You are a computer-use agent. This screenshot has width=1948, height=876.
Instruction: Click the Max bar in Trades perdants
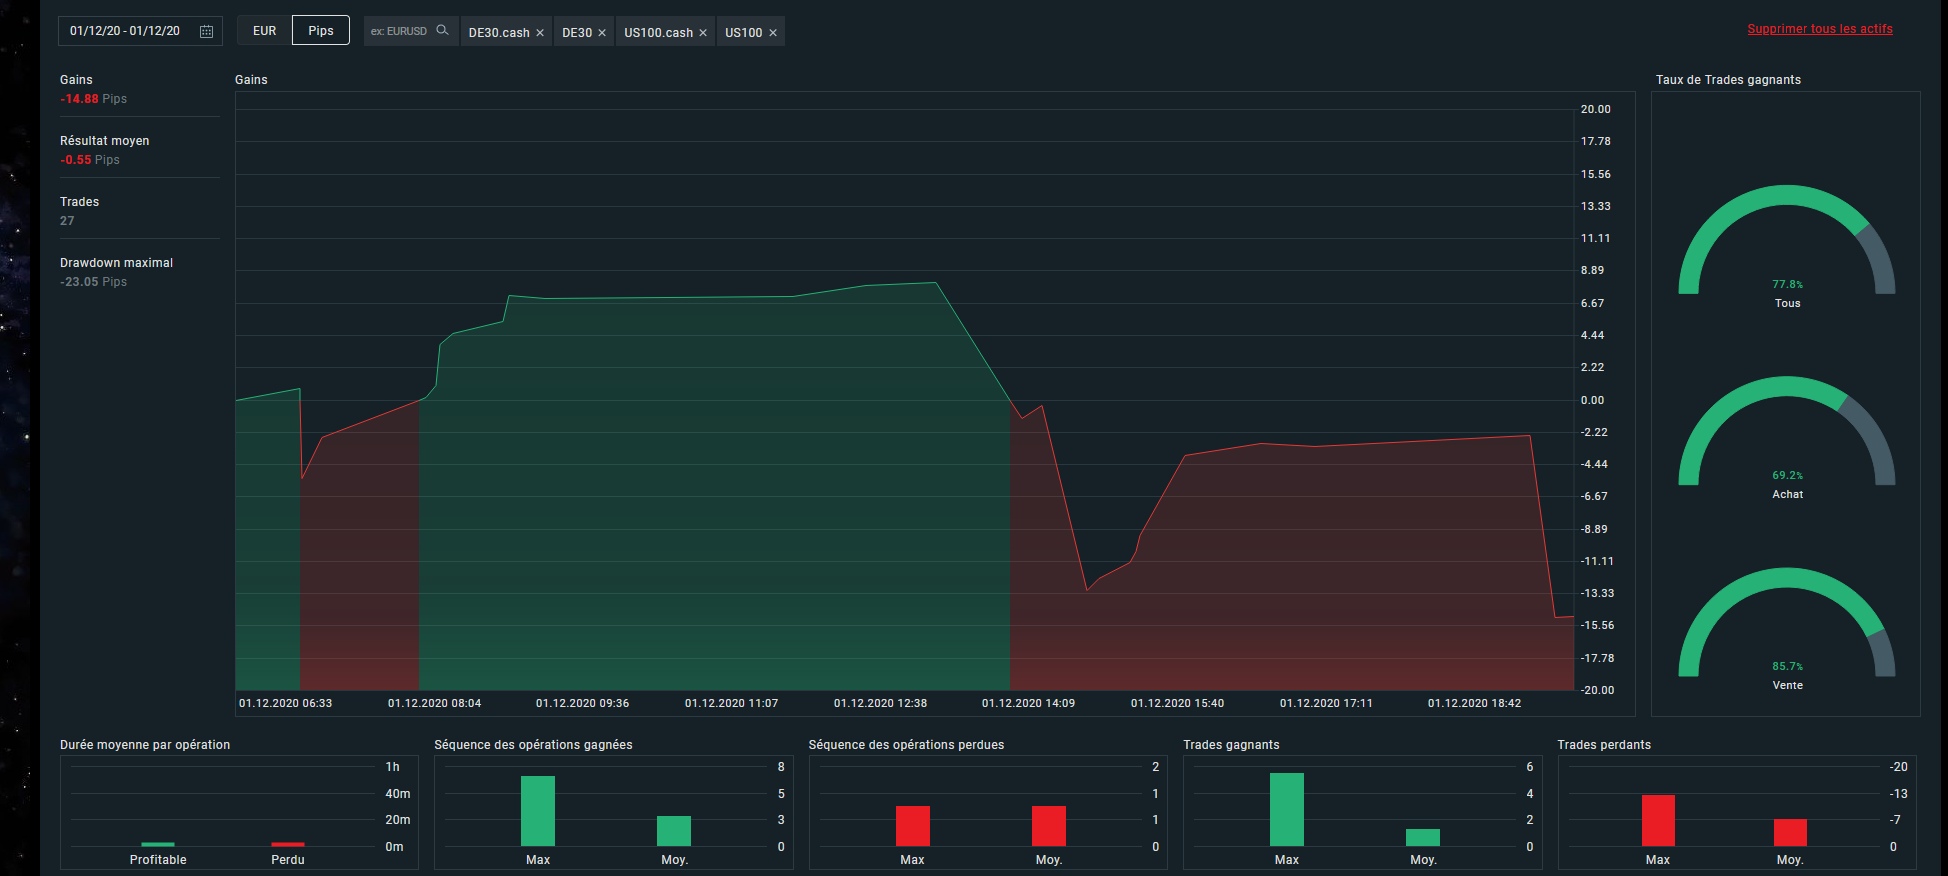[x=1658, y=821]
